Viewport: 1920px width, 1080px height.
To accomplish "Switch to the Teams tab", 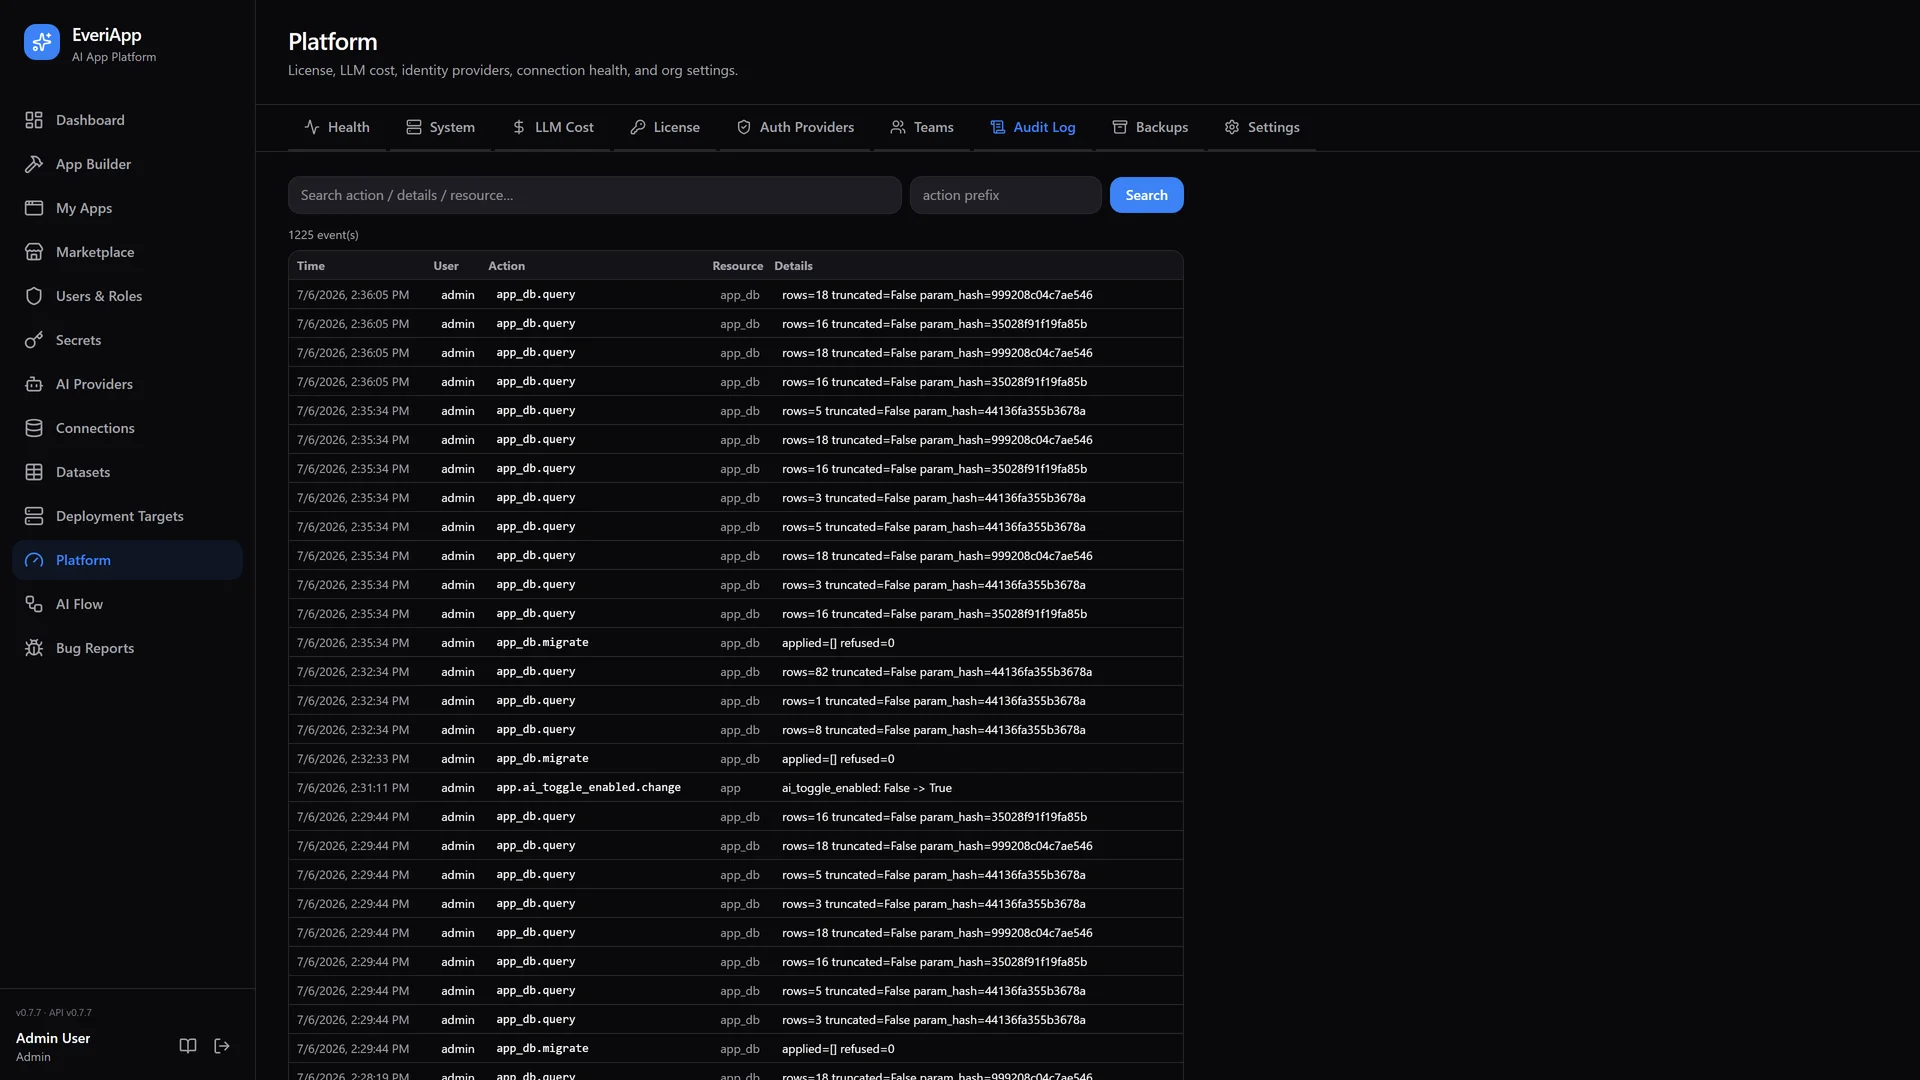I will 922,127.
